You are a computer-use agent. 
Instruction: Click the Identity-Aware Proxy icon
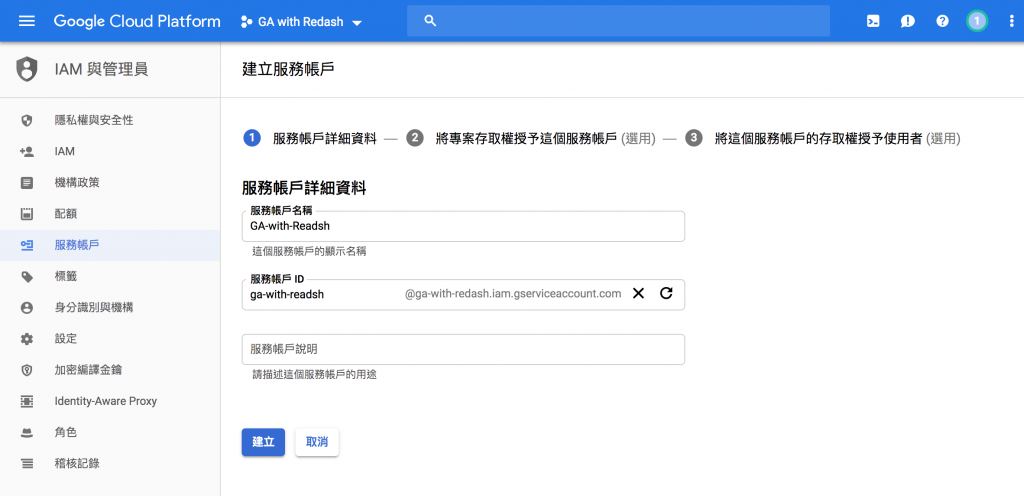pos(27,401)
